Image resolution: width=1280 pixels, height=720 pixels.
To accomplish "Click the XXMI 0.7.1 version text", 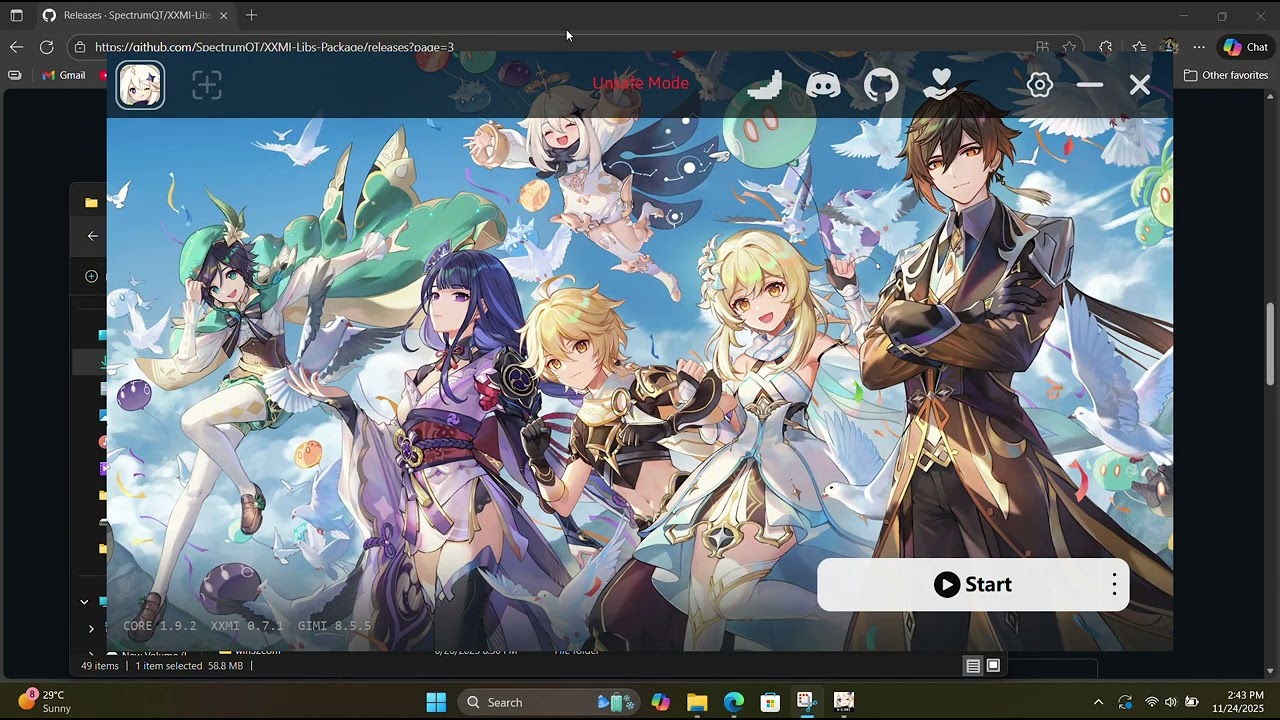I will coord(247,626).
